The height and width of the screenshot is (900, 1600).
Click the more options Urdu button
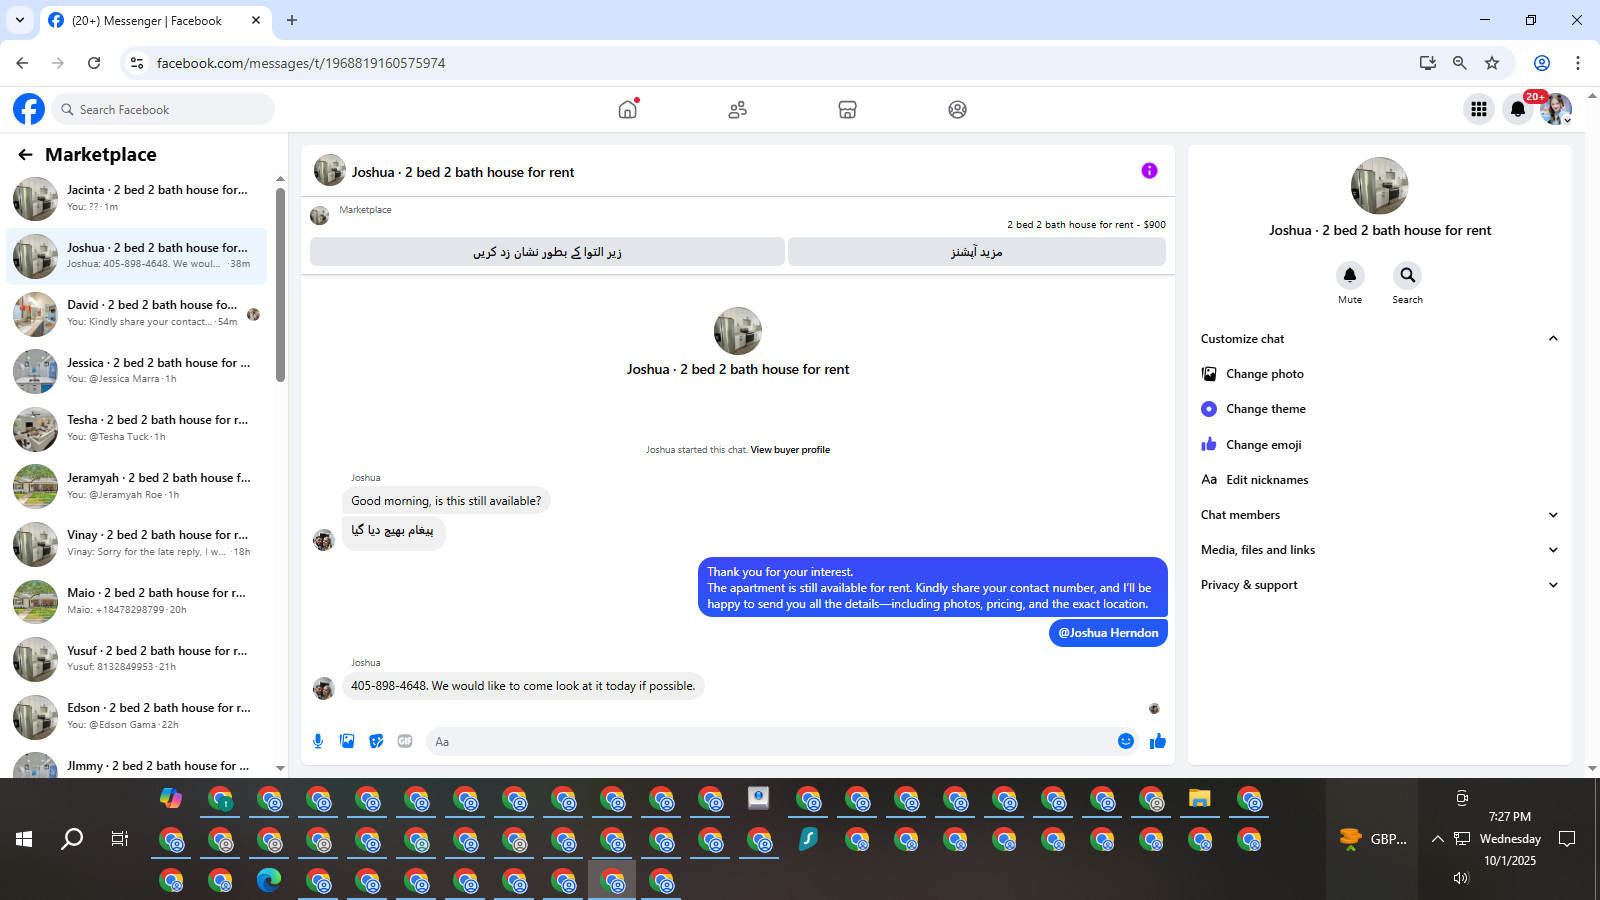click(x=977, y=252)
